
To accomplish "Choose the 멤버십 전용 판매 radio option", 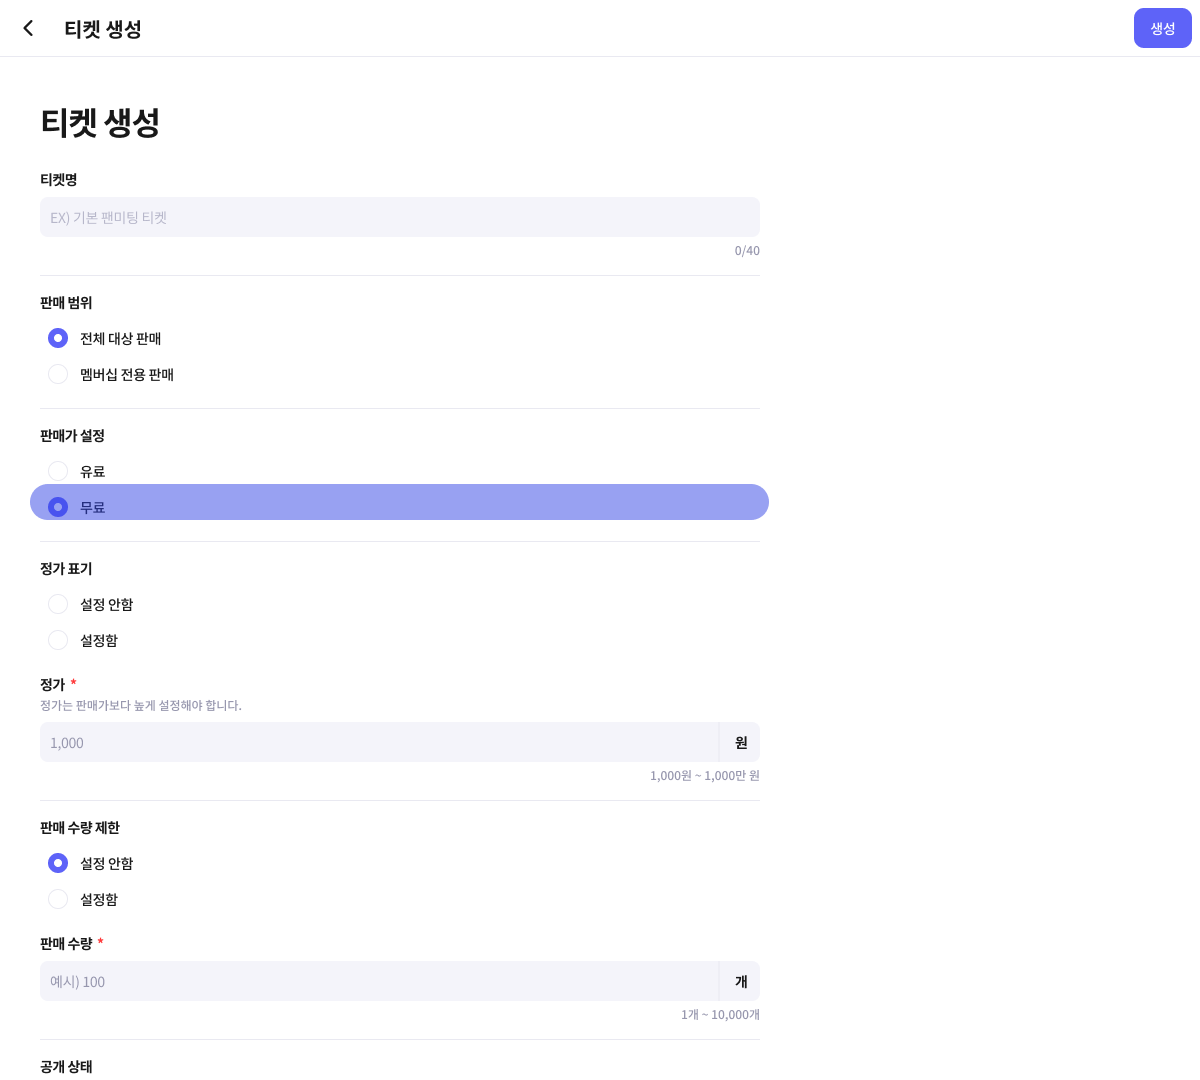I will point(58,374).
